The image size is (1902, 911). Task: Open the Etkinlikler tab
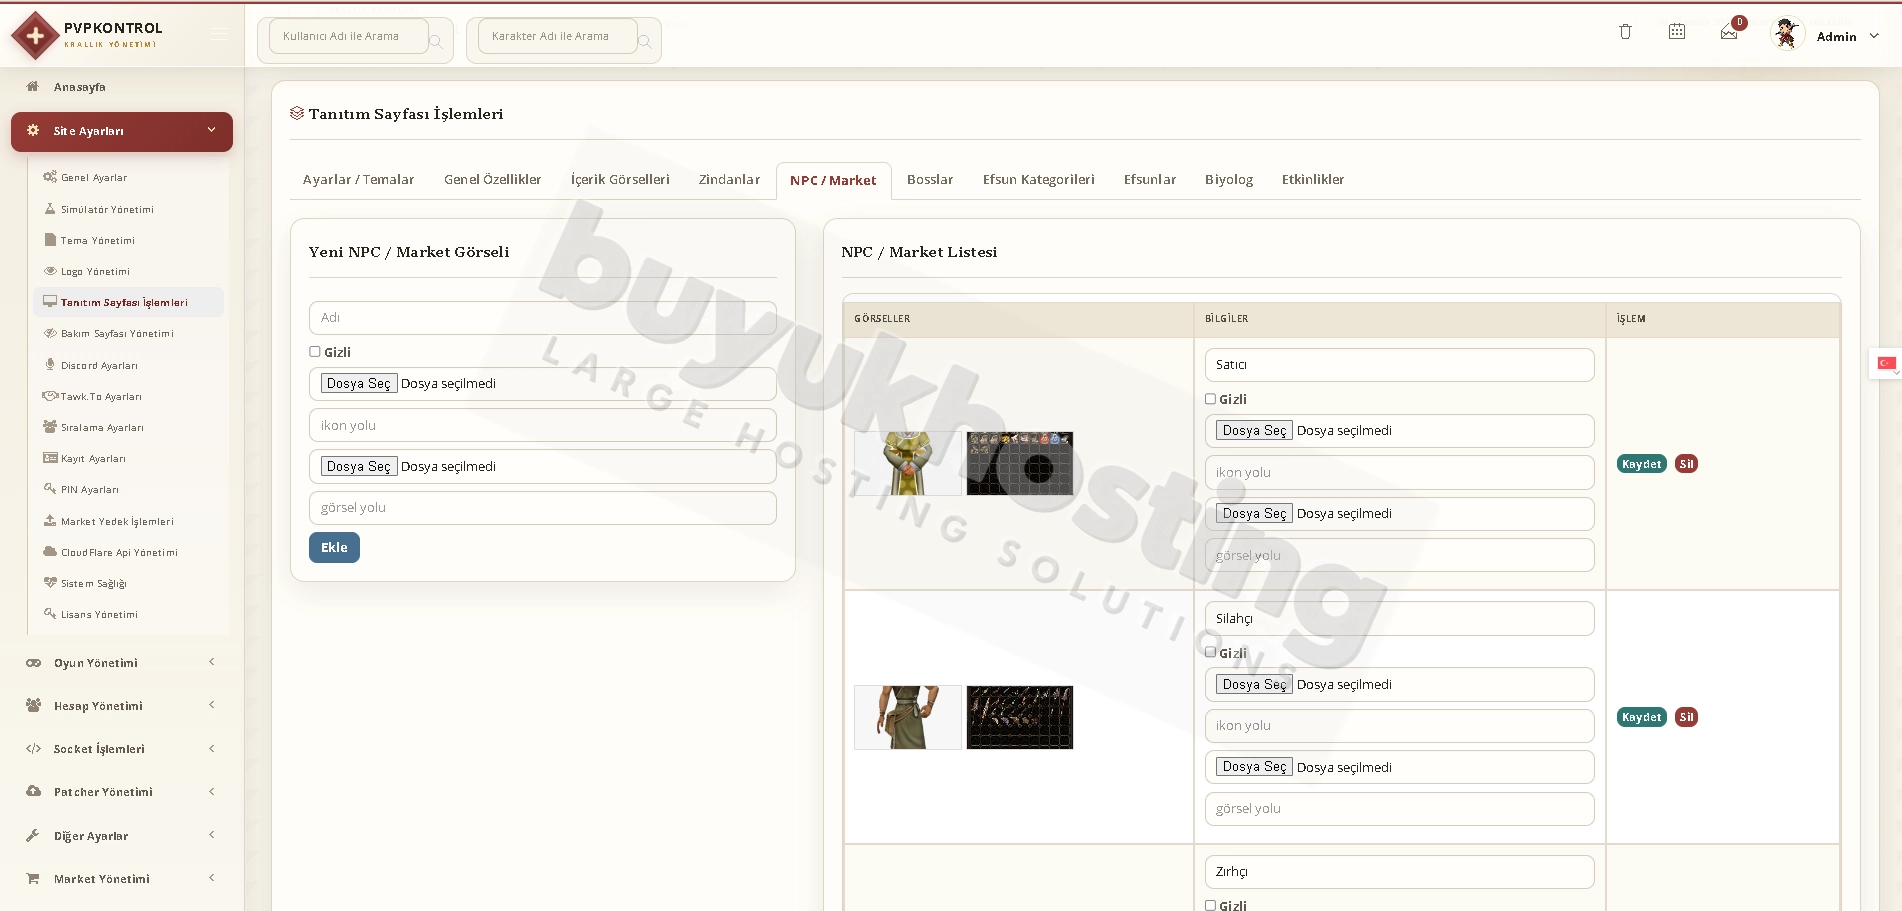click(1313, 180)
